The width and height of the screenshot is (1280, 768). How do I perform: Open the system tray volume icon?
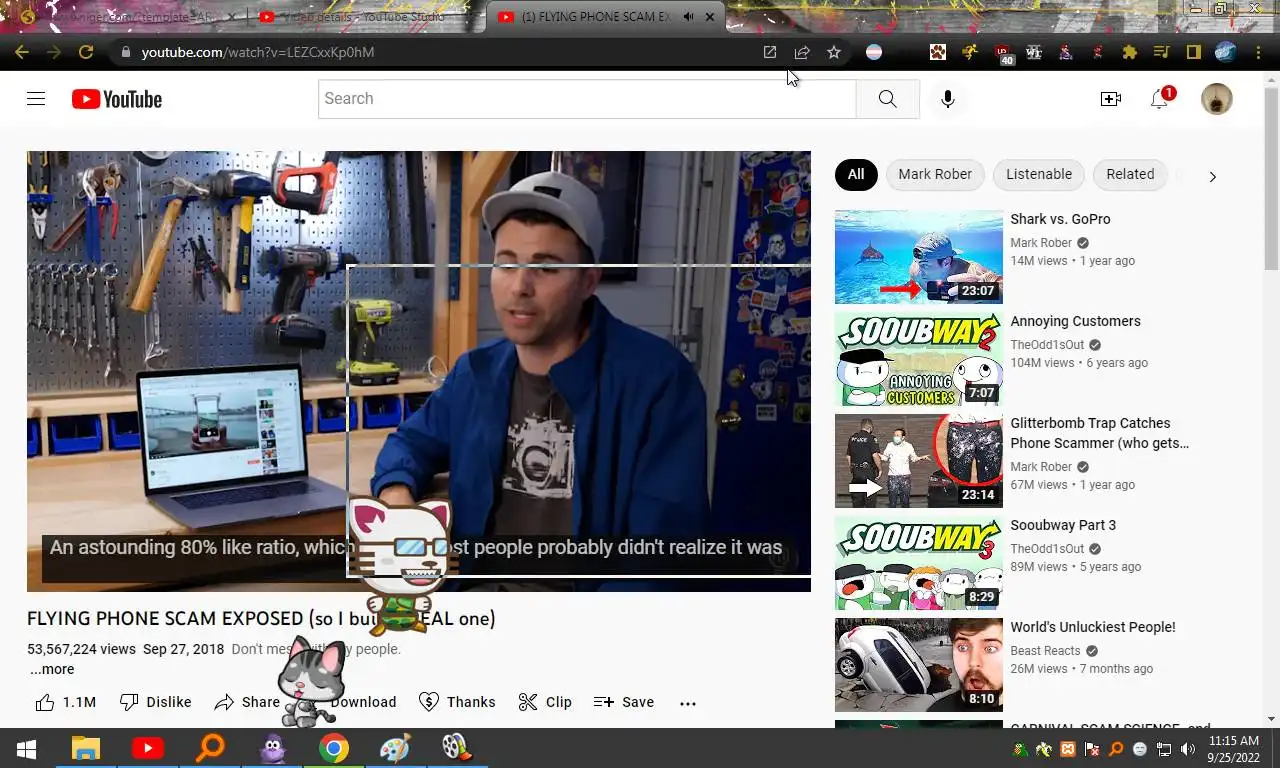(1187, 749)
